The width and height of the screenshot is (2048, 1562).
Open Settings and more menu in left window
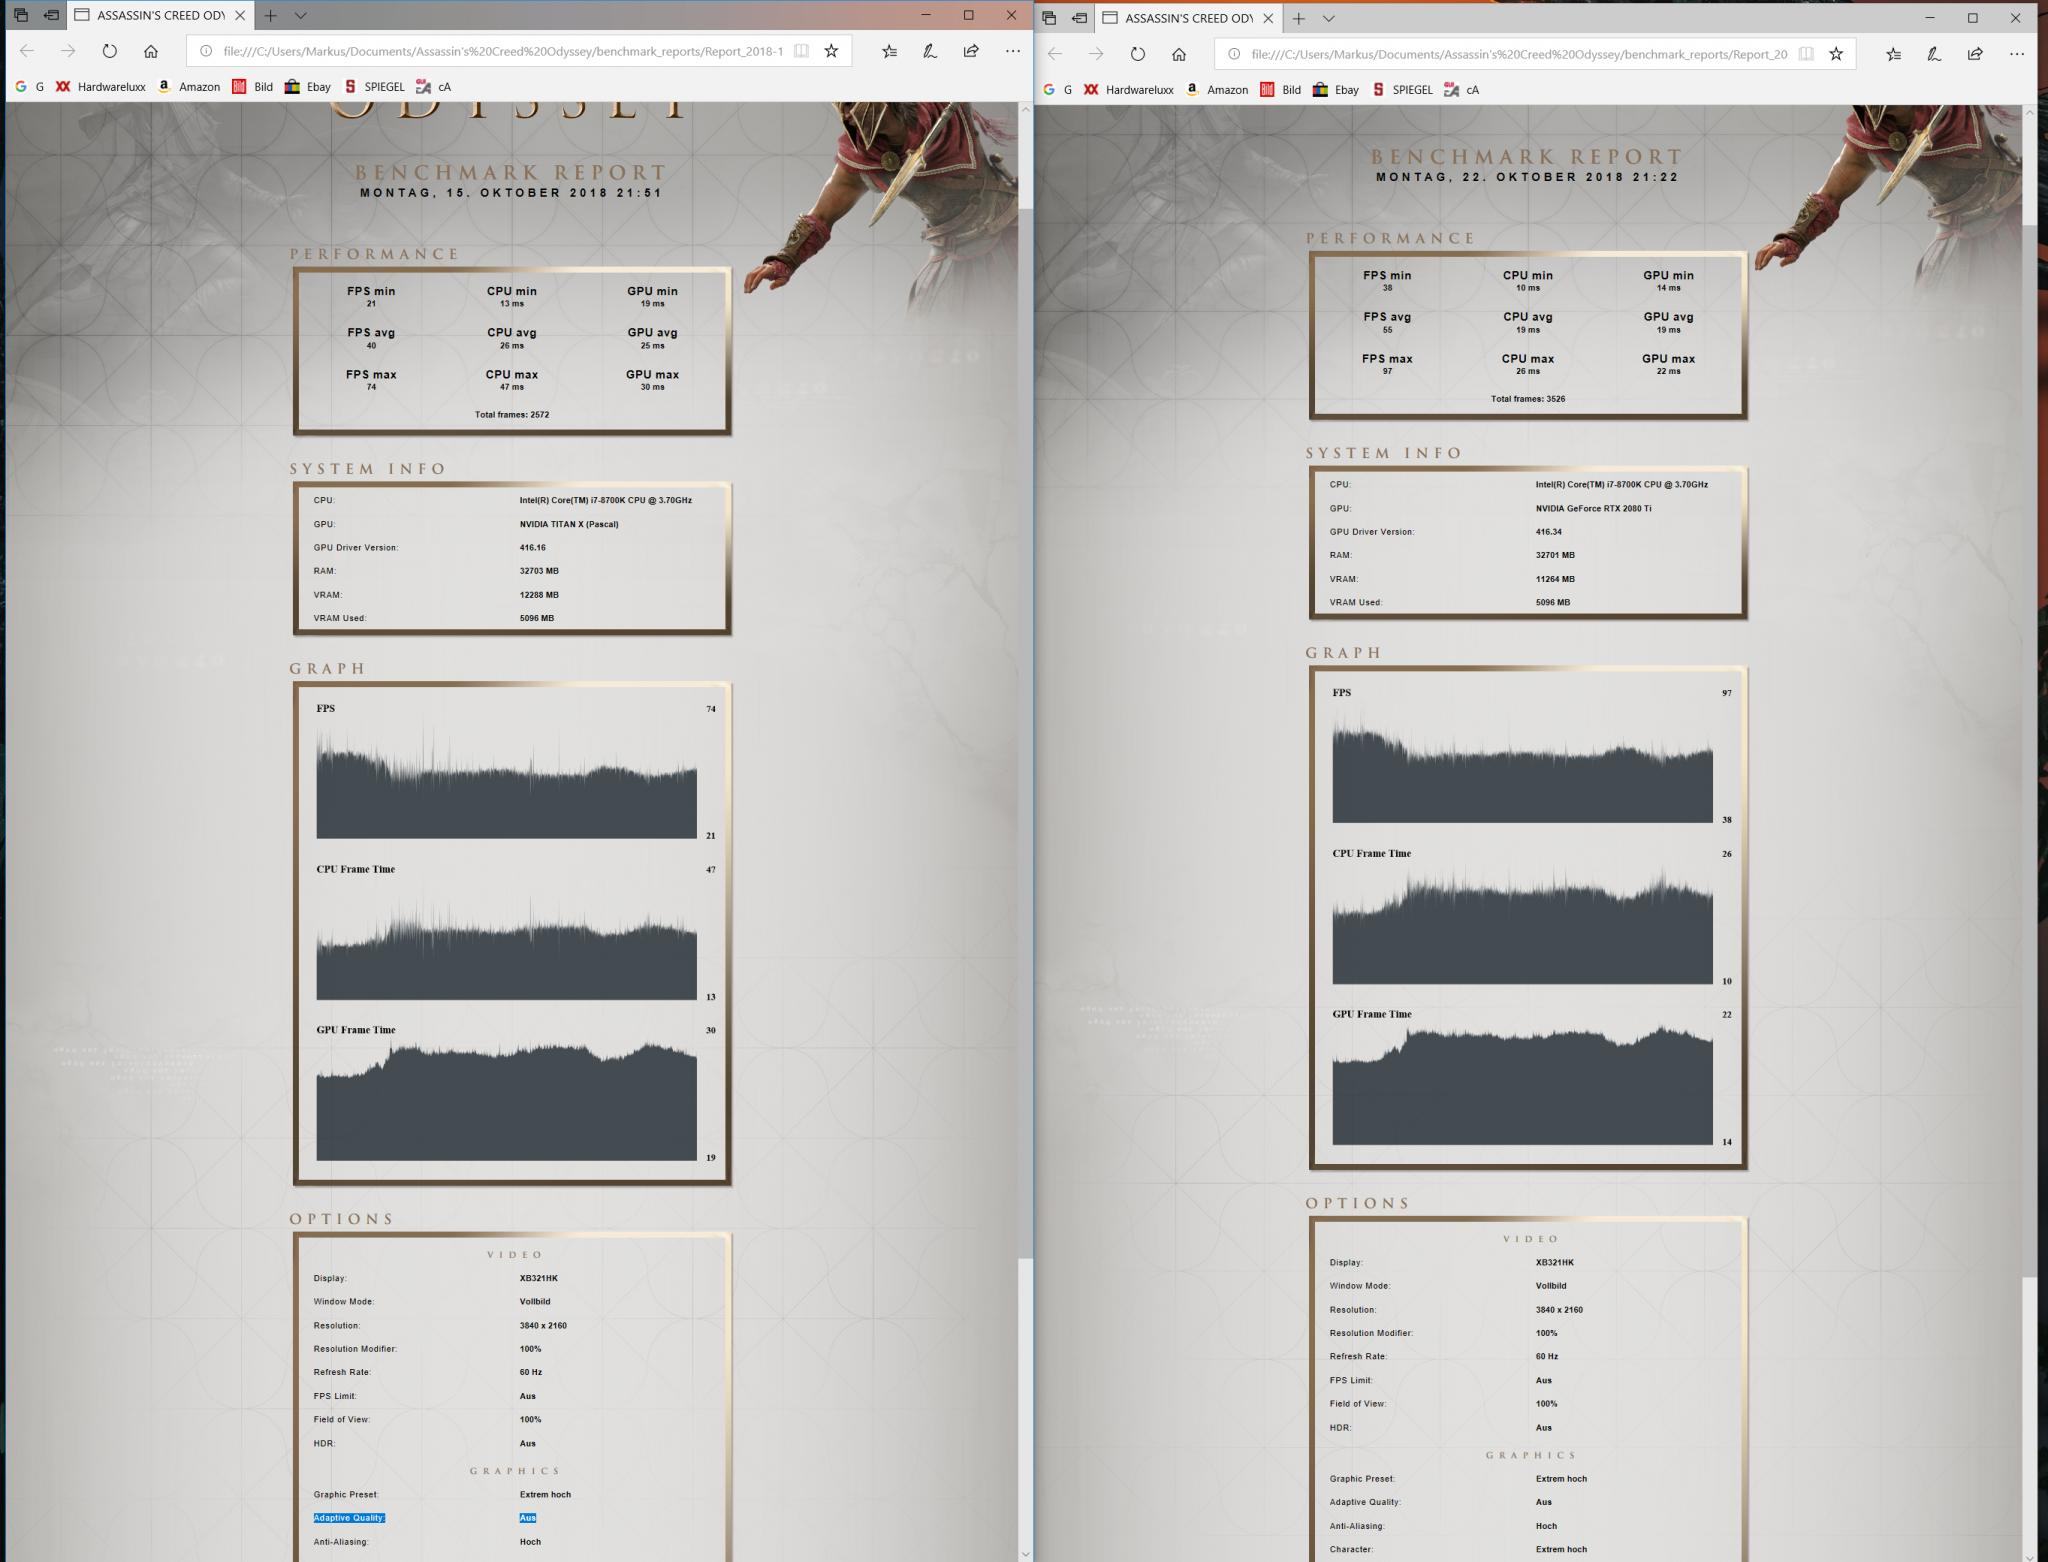[x=1013, y=51]
